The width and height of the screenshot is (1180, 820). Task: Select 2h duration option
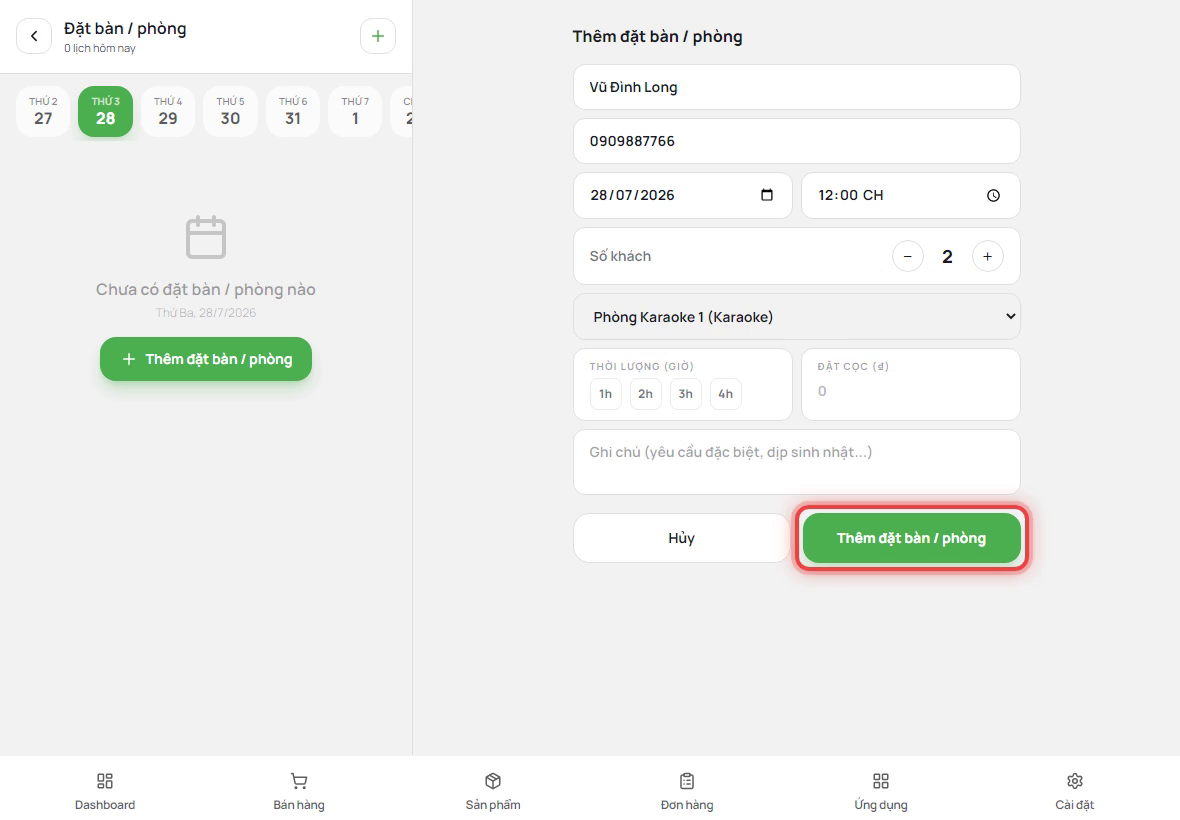click(x=646, y=394)
